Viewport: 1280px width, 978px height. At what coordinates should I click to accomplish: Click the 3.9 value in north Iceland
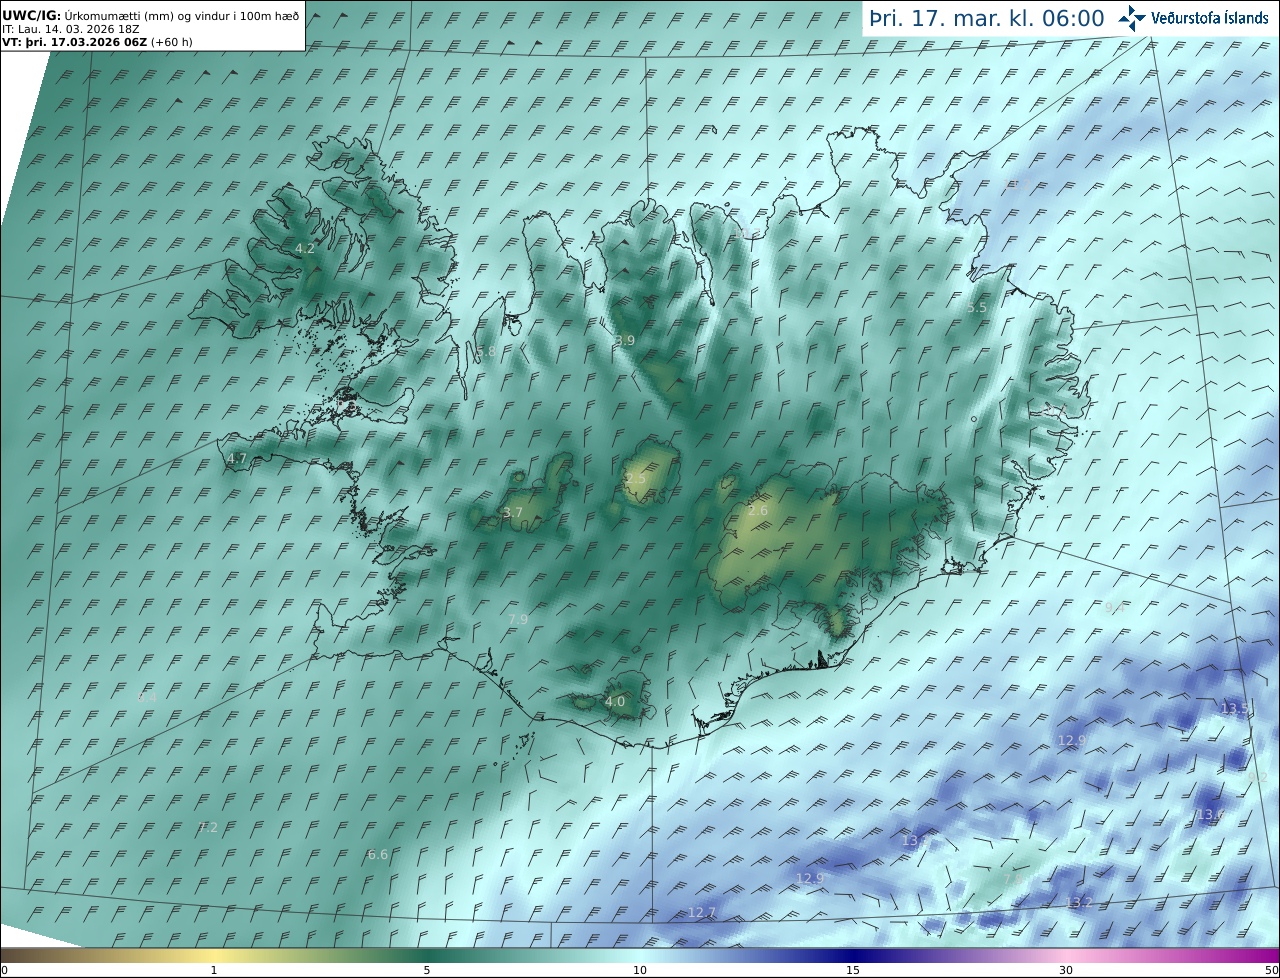tap(625, 341)
